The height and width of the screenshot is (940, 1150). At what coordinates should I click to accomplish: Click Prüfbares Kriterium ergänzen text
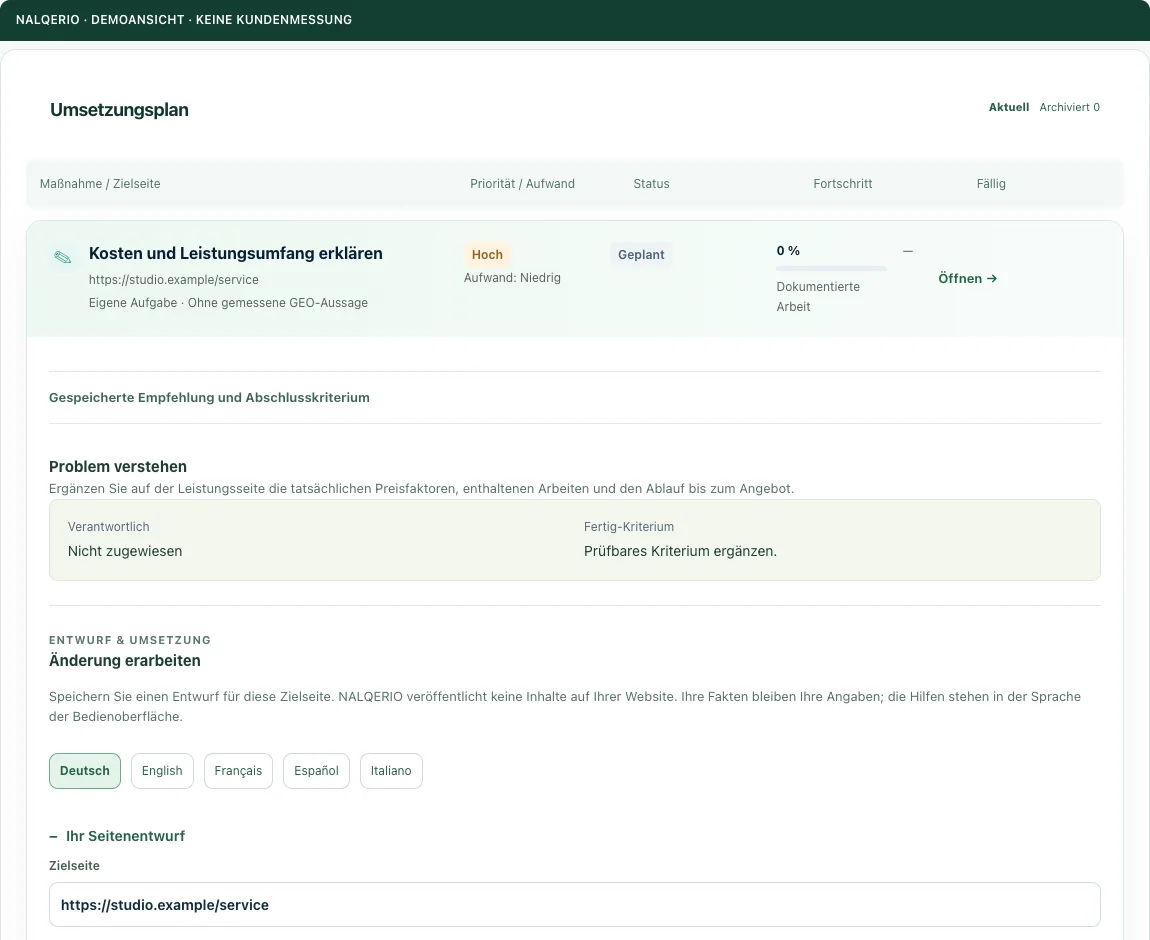680,551
